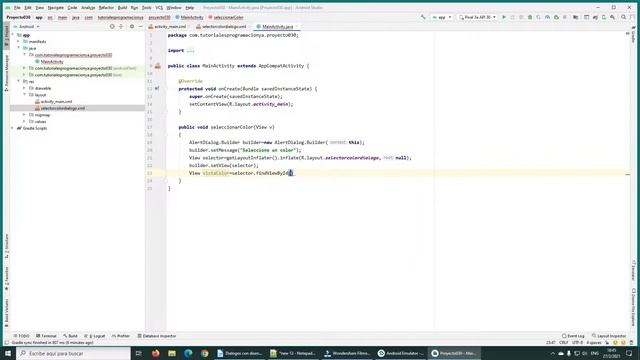The image size is (640, 360).
Task: Open Google Chrome from the taskbar
Action: click(204, 353)
